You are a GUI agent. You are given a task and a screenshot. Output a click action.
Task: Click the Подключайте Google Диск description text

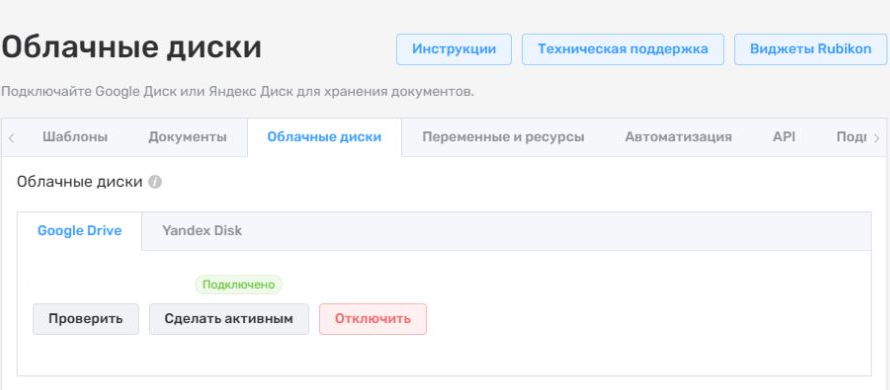[237, 91]
